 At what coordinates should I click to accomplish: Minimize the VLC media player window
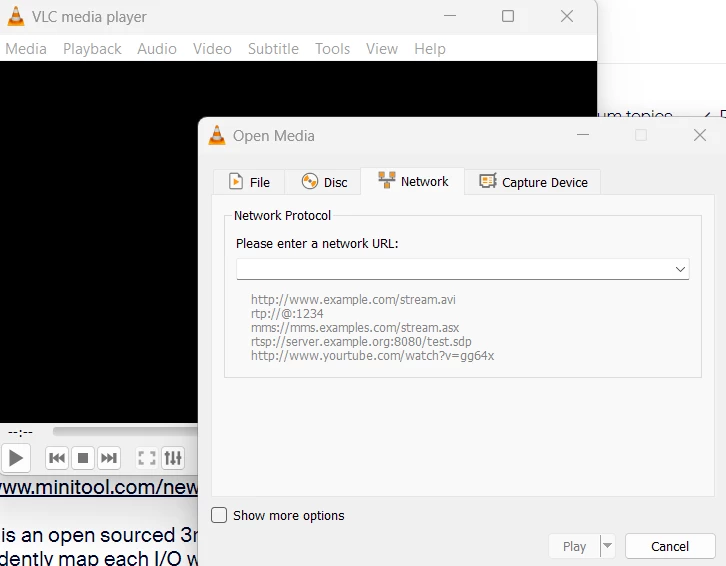tap(450, 16)
